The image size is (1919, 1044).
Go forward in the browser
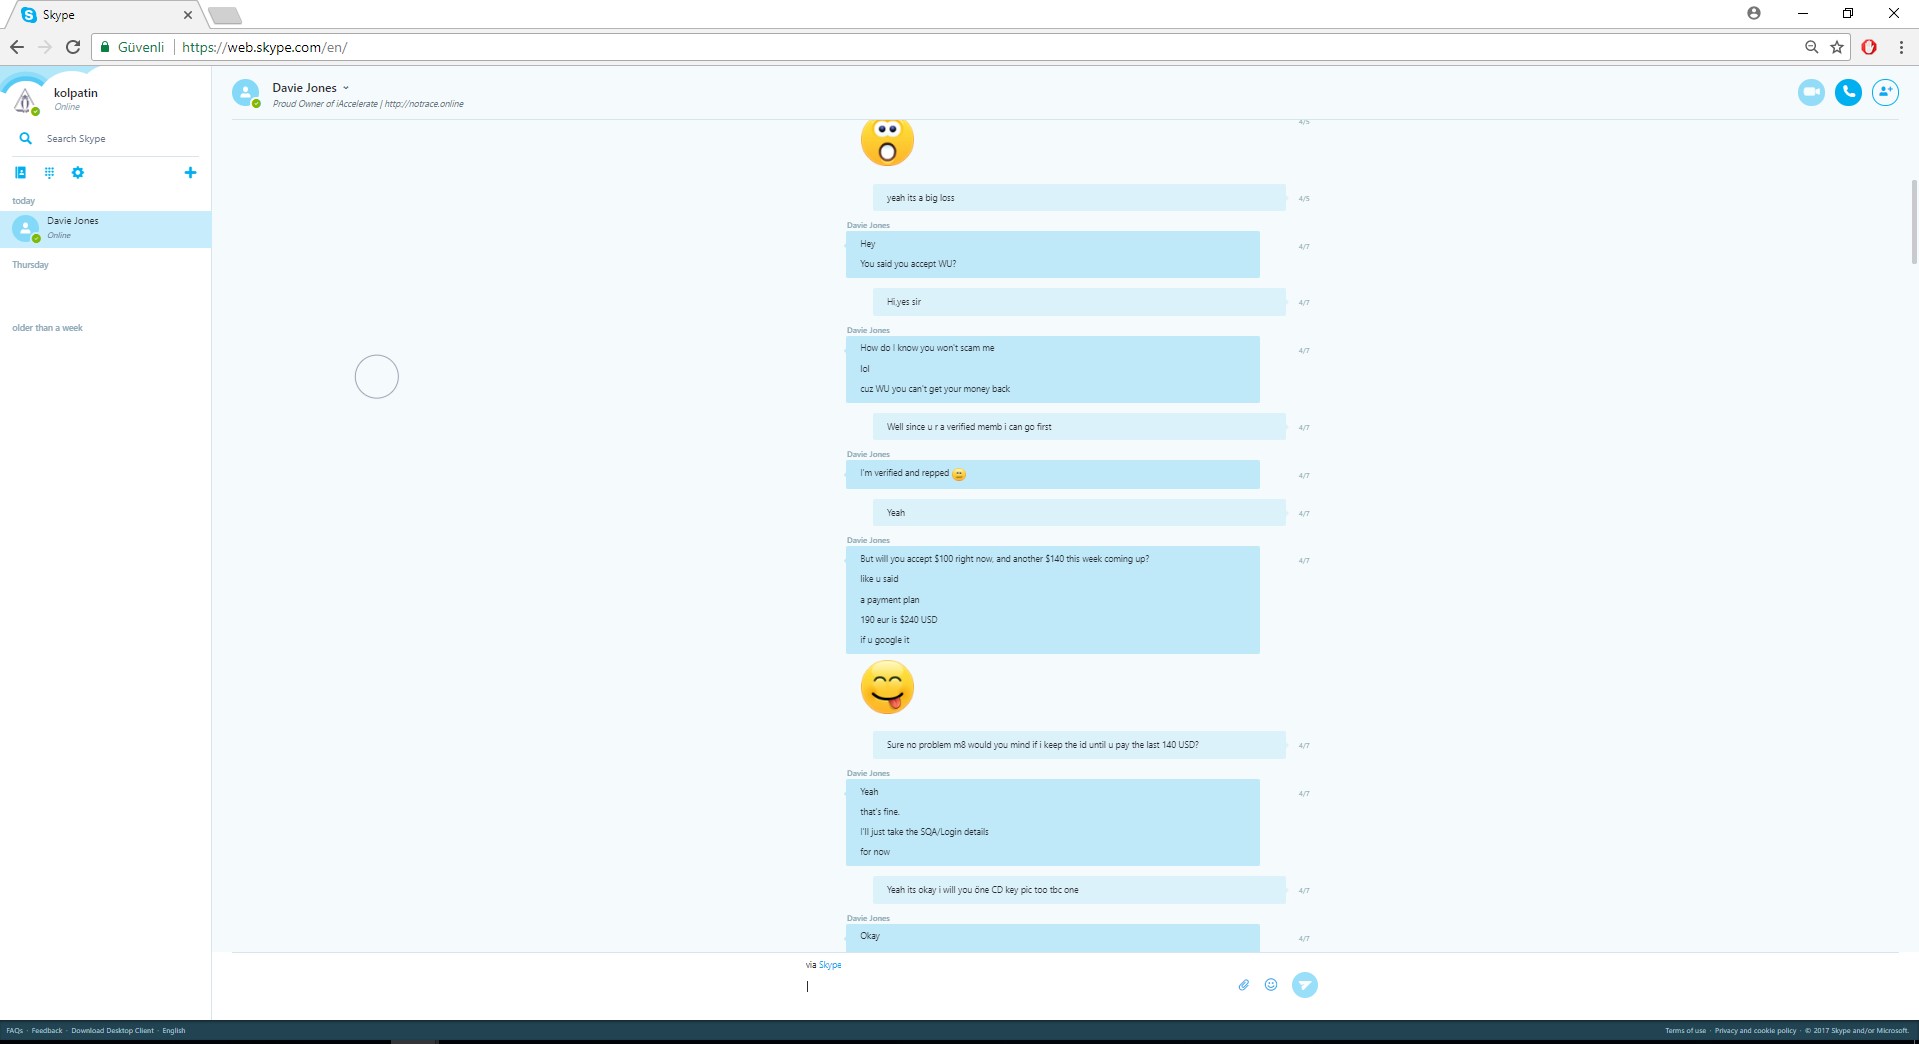pyautogui.click(x=45, y=47)
